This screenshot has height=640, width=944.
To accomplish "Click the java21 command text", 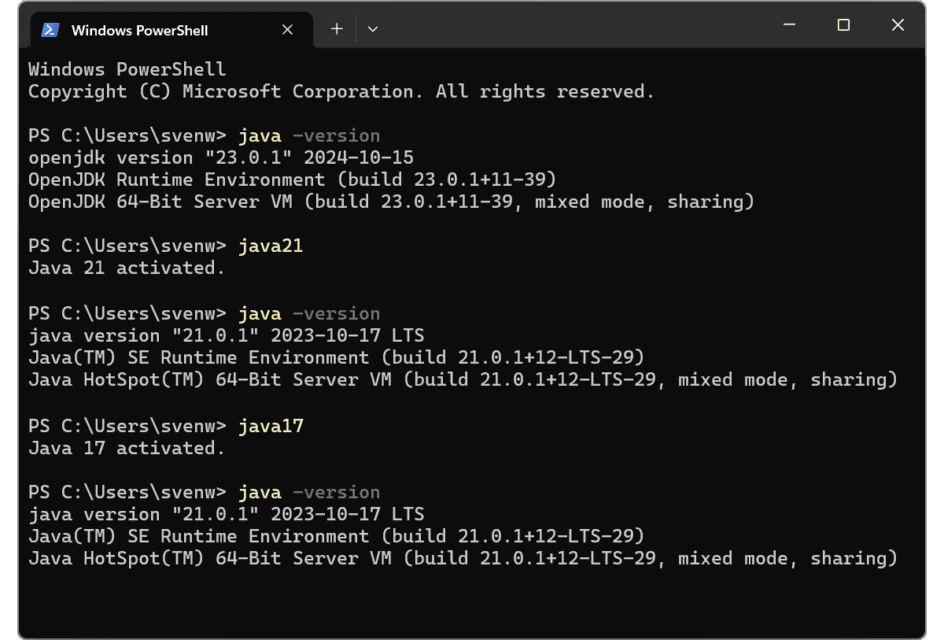I will tap(270, 245).
